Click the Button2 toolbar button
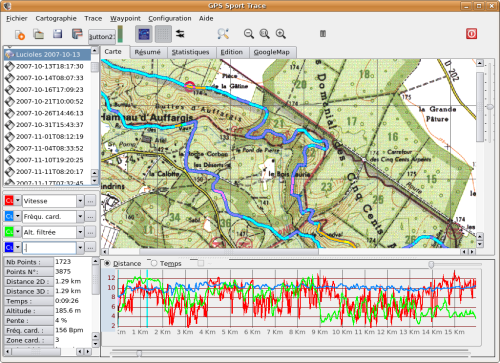This screenshot has height=363, width=500. (x=102, y=37)
